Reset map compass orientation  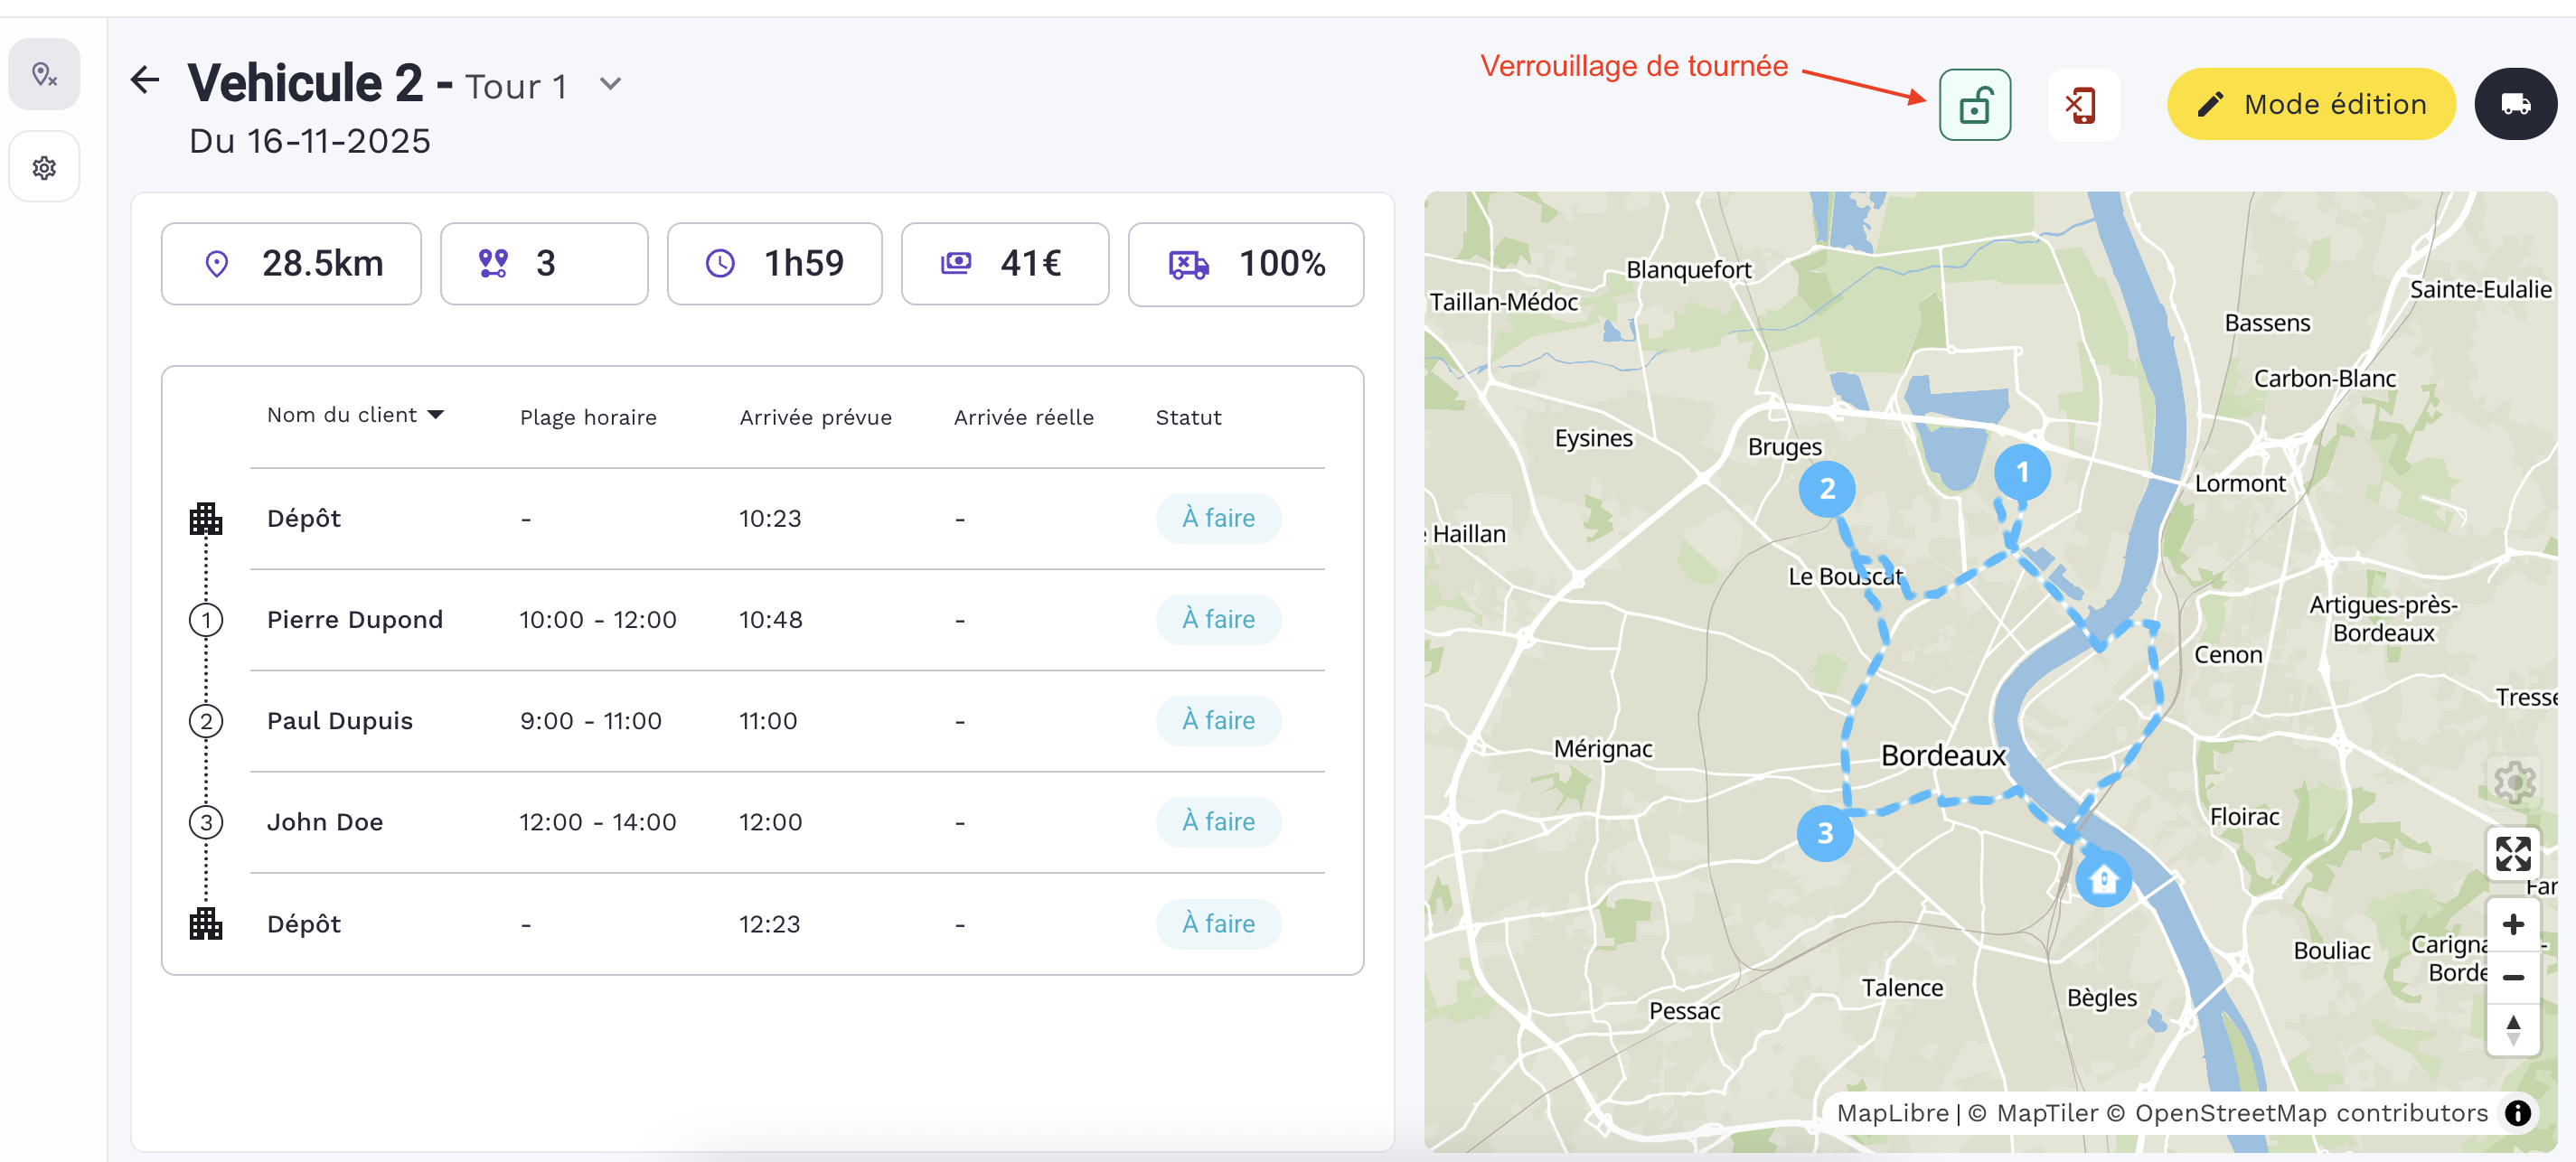click(2512, 1029)
